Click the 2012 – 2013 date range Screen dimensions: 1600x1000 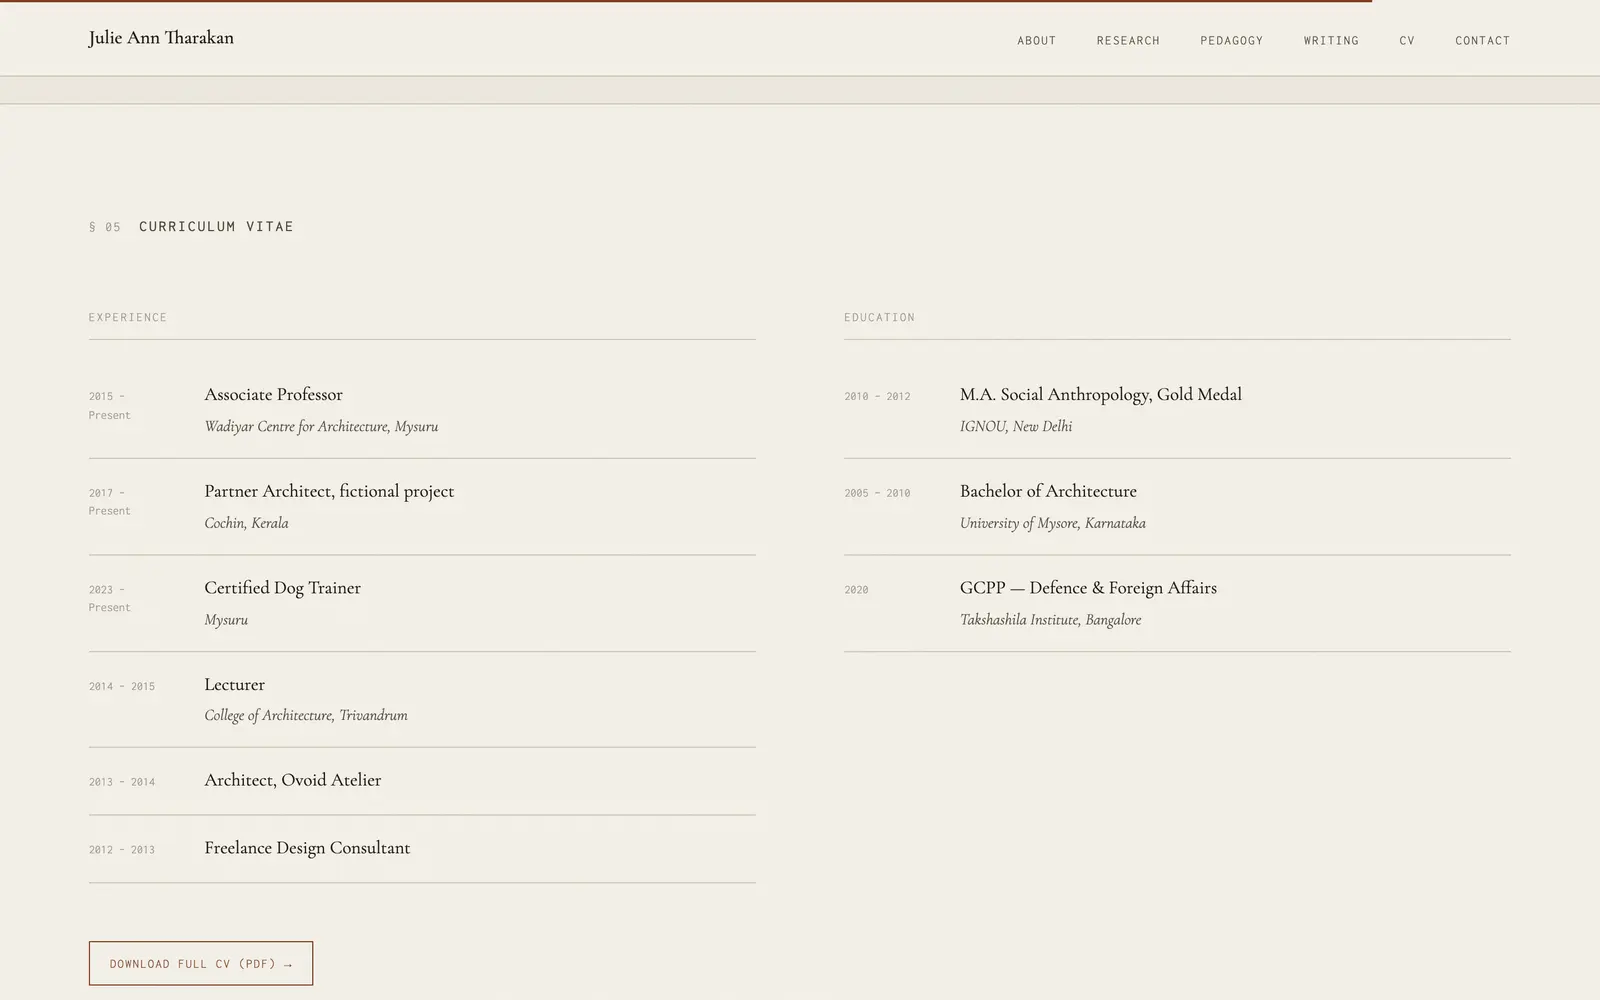point(122,850)
